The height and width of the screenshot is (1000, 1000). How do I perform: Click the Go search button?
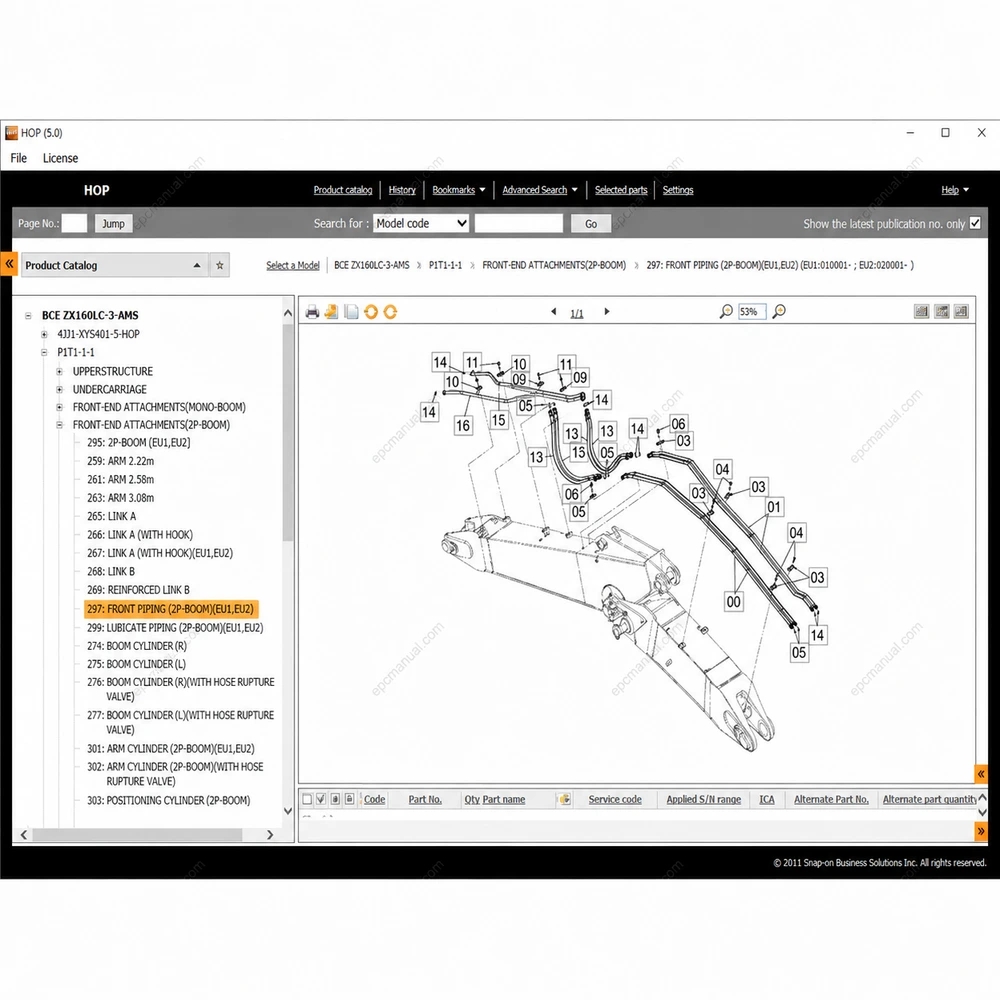[591, 224]
